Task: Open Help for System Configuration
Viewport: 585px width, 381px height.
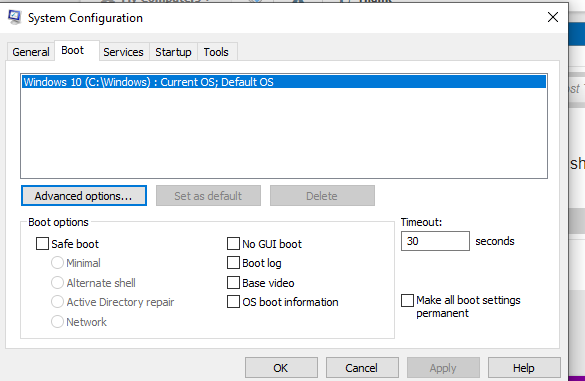Action: tap(524, 368)
